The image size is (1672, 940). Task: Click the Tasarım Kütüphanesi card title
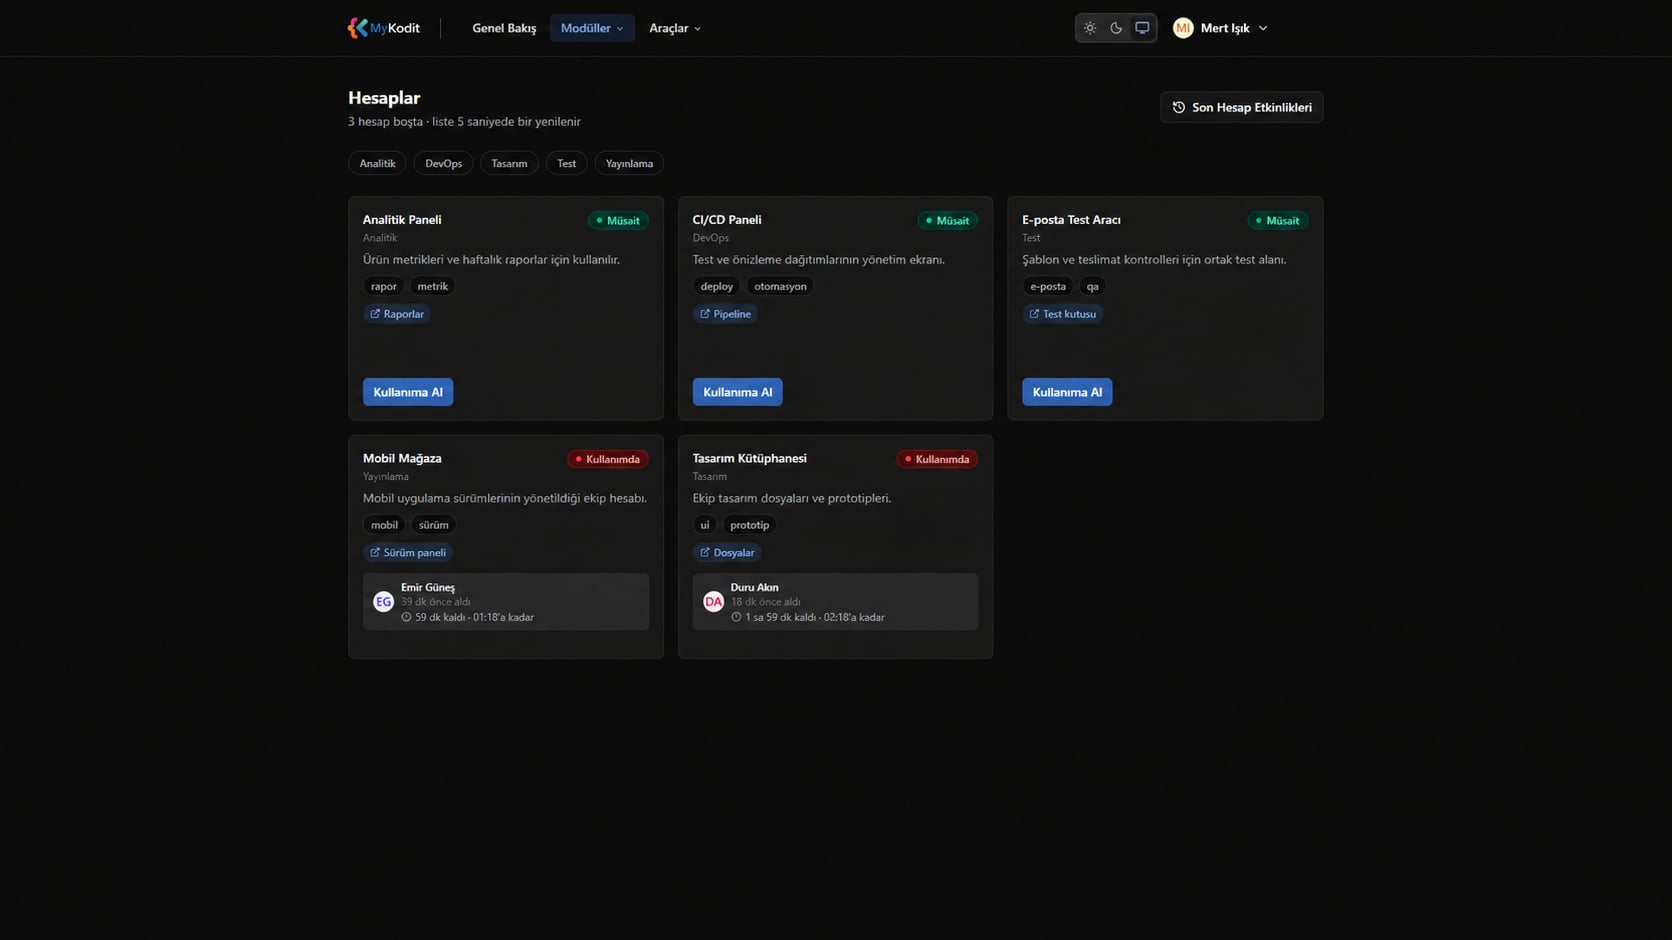pos(749,458)
